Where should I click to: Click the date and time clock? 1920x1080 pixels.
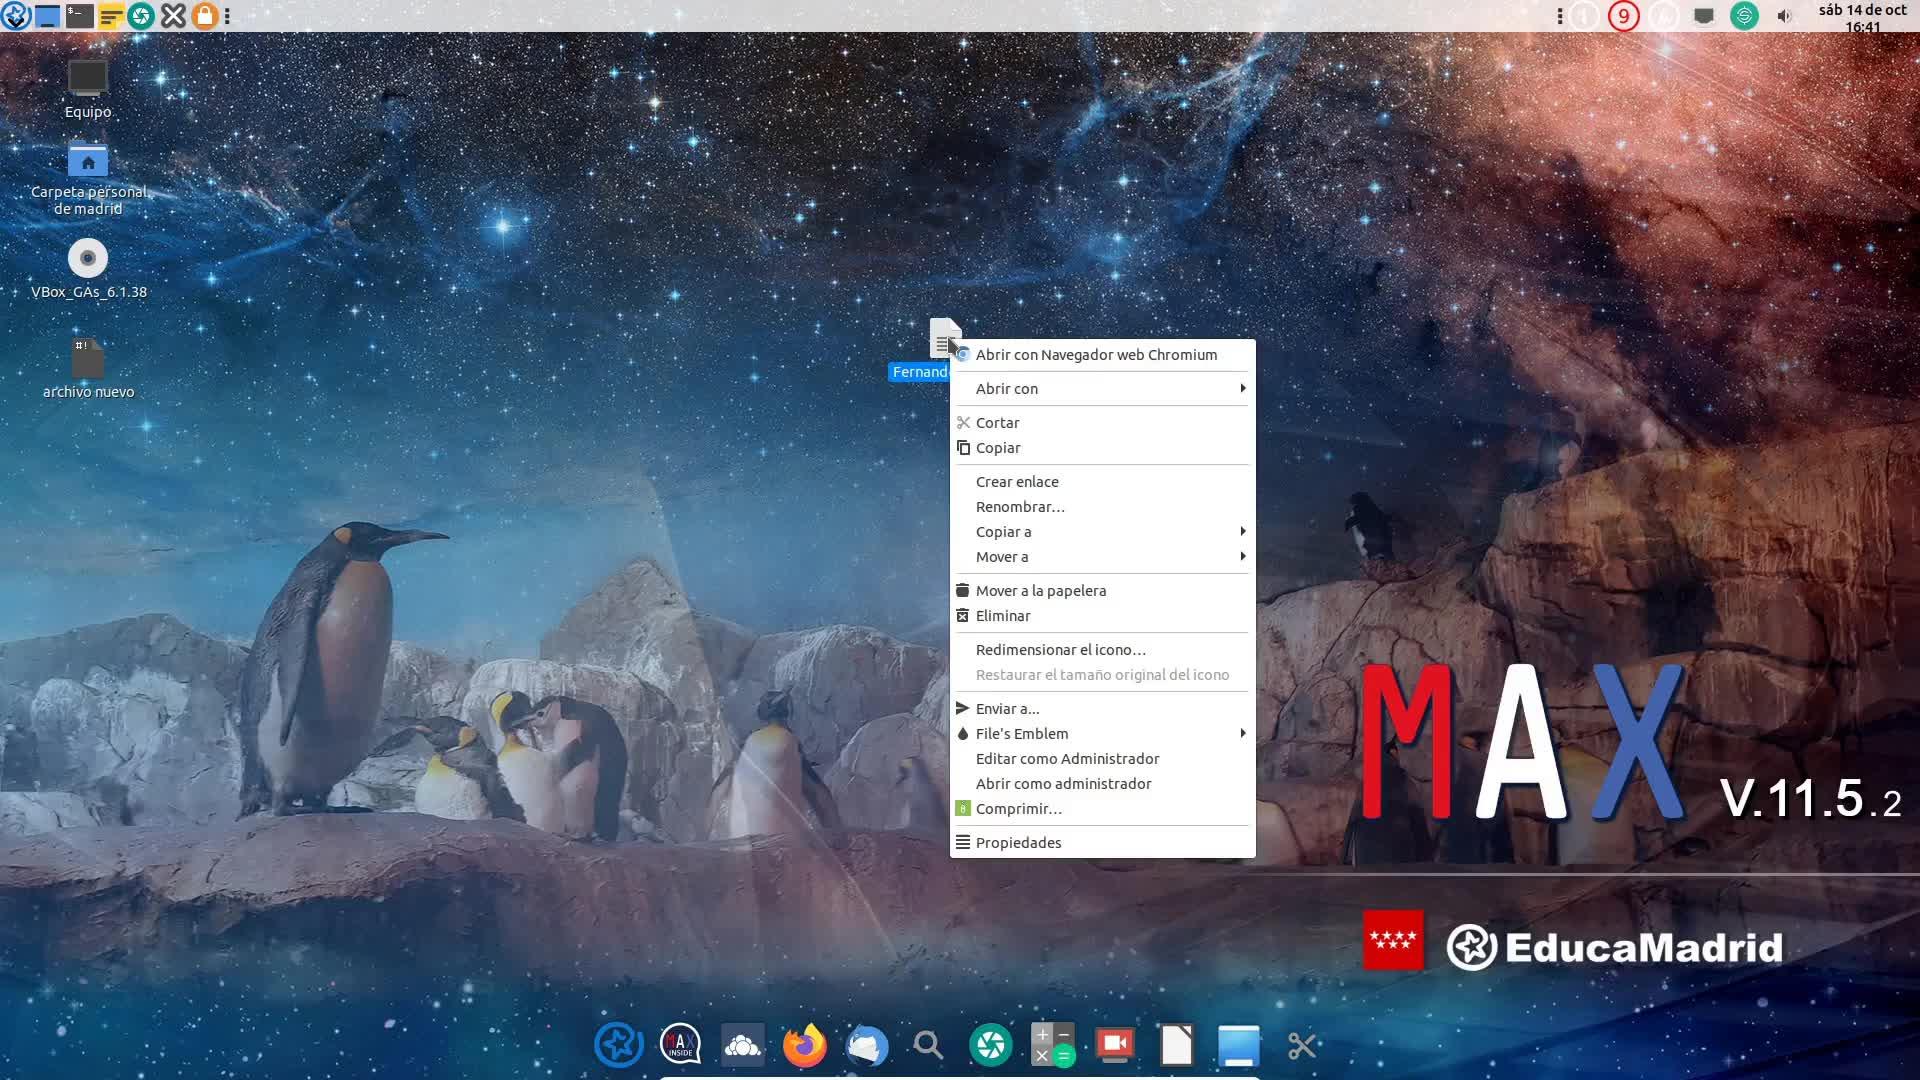[x=1861, y=17]
